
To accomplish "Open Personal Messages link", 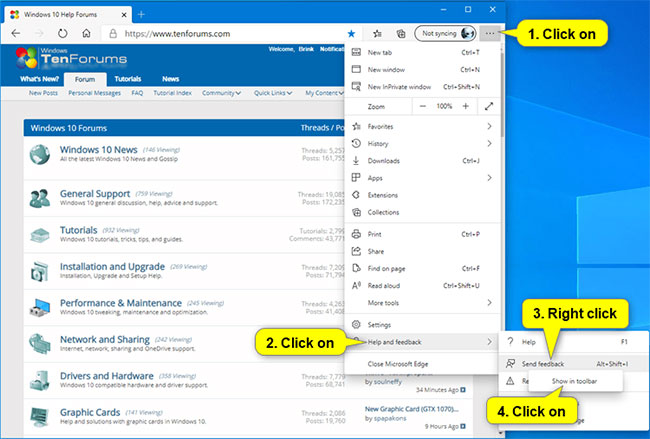I will tap(95, 93).
